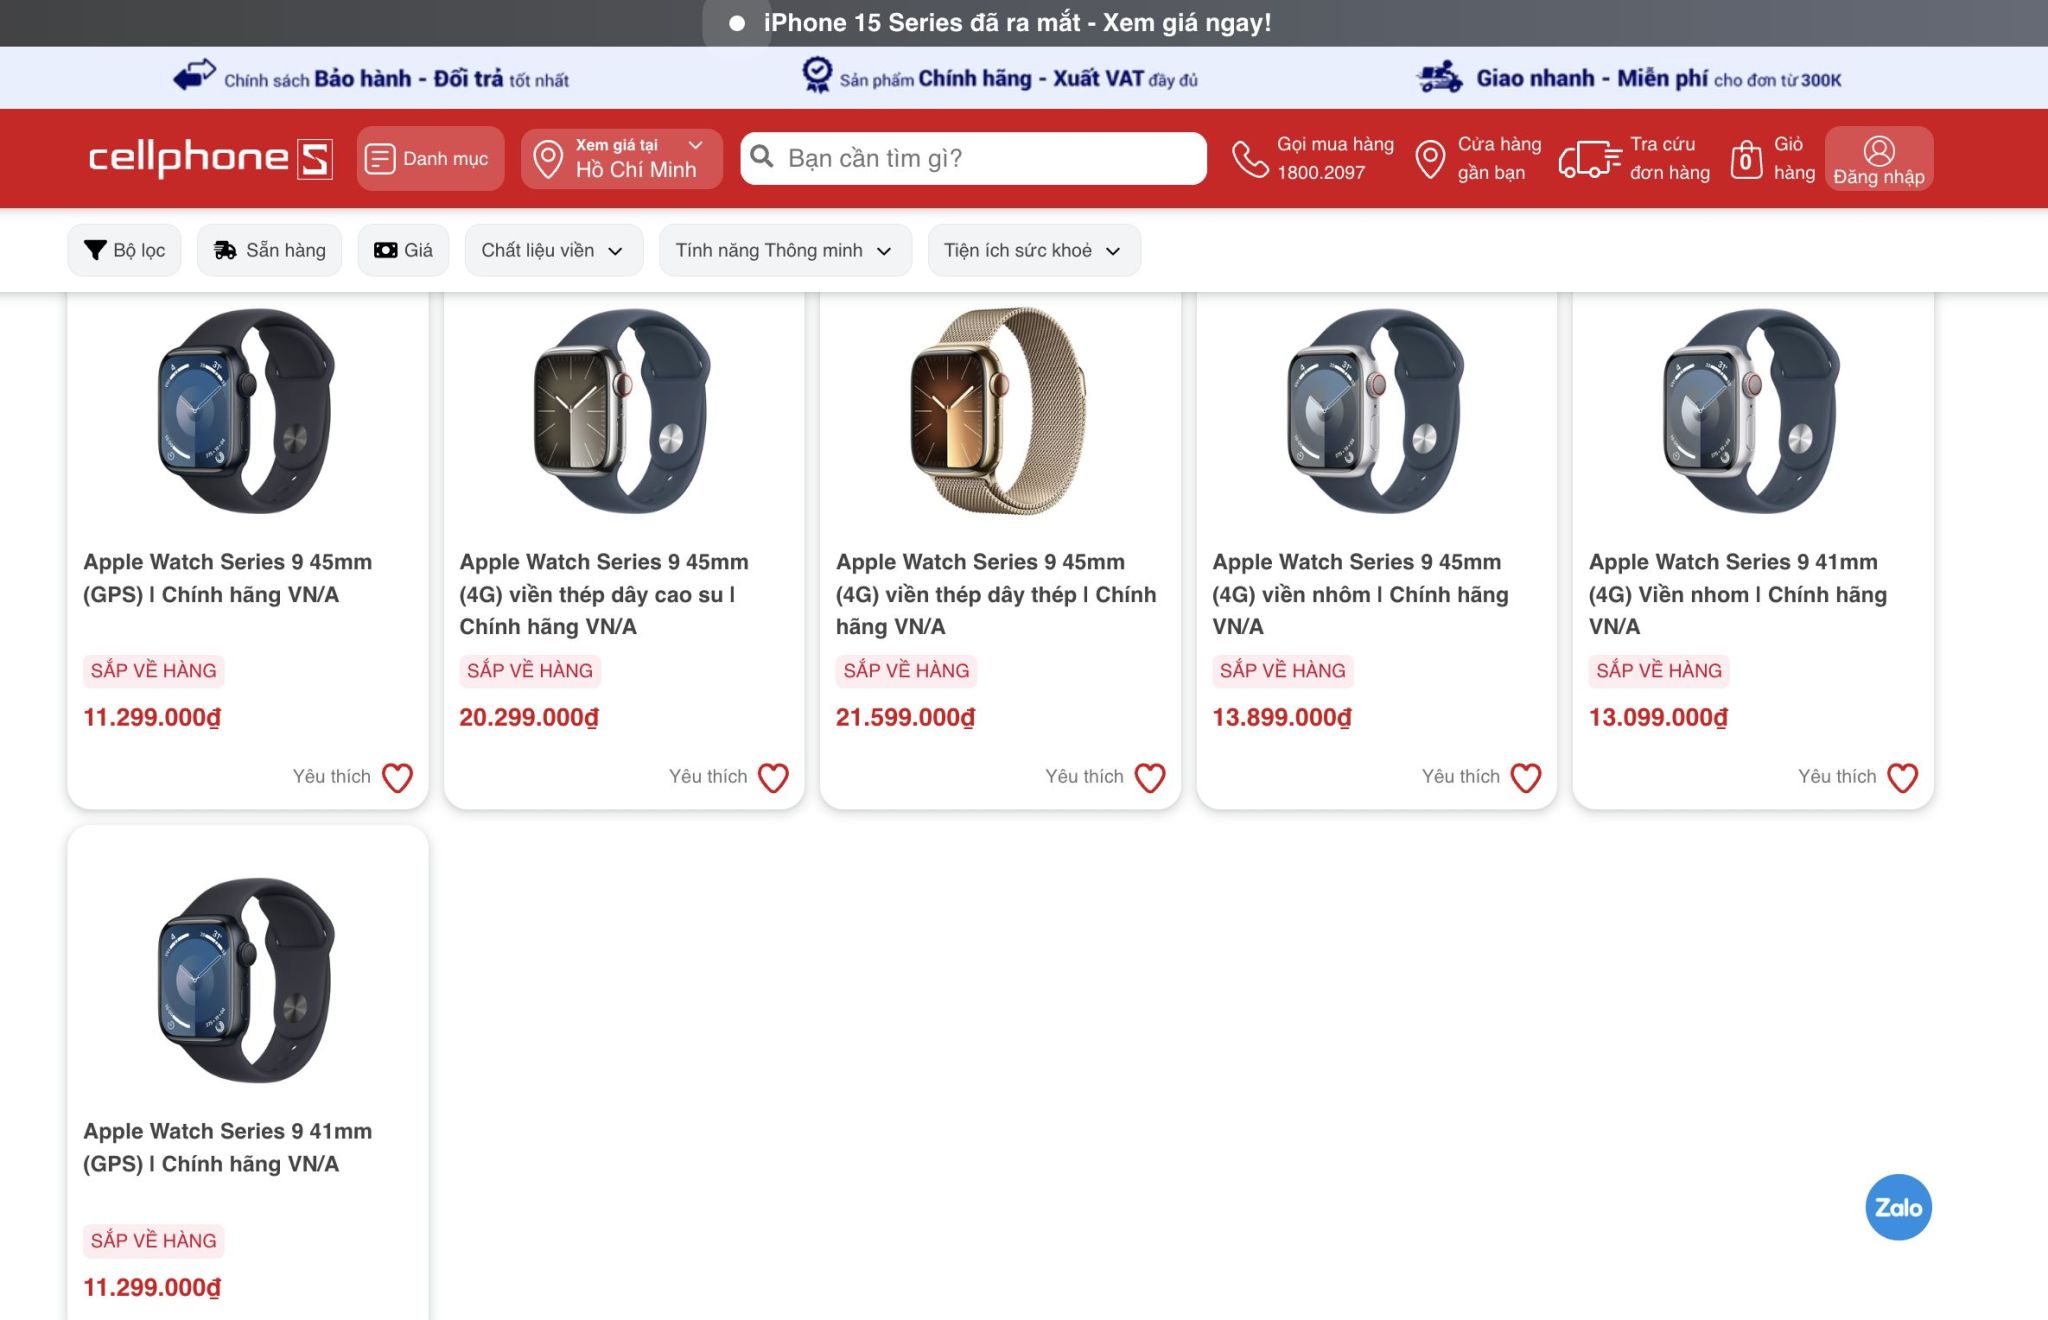Click the Sẵn hàng availability filter button
Screen dimensions: 2048x1320
click(269, 250)
